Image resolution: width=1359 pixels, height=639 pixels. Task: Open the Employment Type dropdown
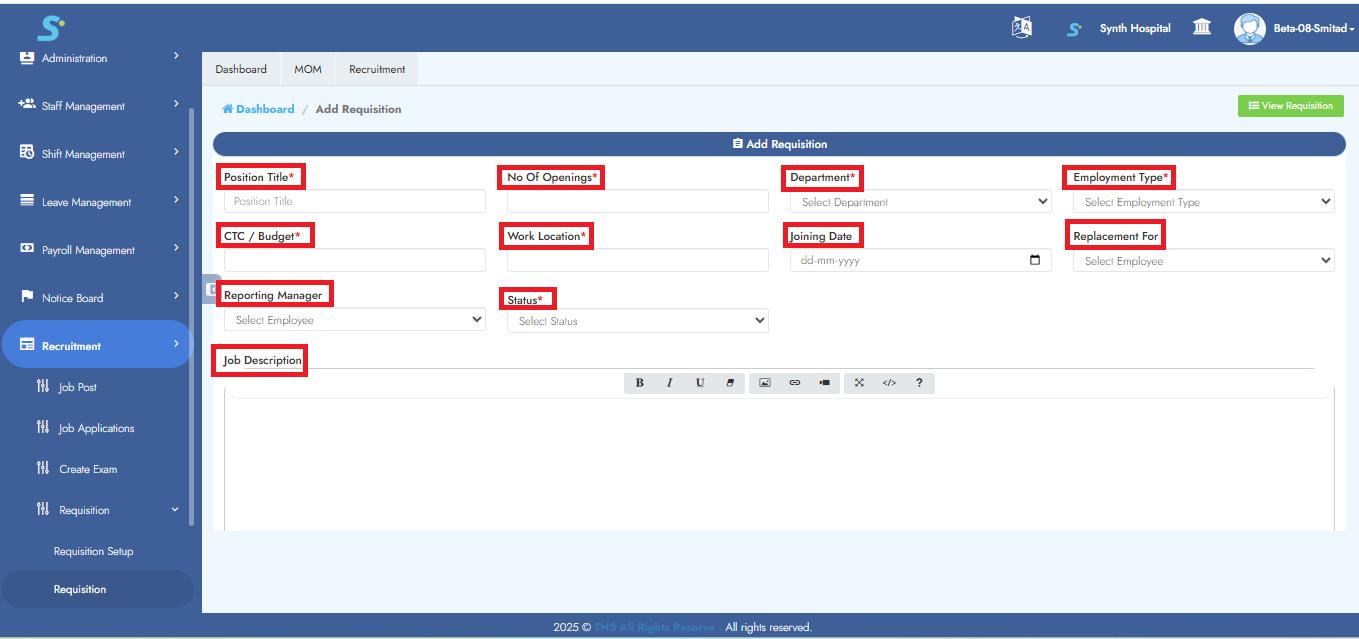[x=1202, y=201]
